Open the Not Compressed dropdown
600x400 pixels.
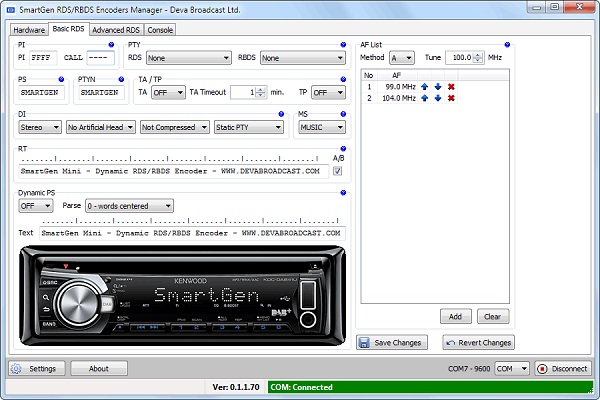click(x=174, y=127)
